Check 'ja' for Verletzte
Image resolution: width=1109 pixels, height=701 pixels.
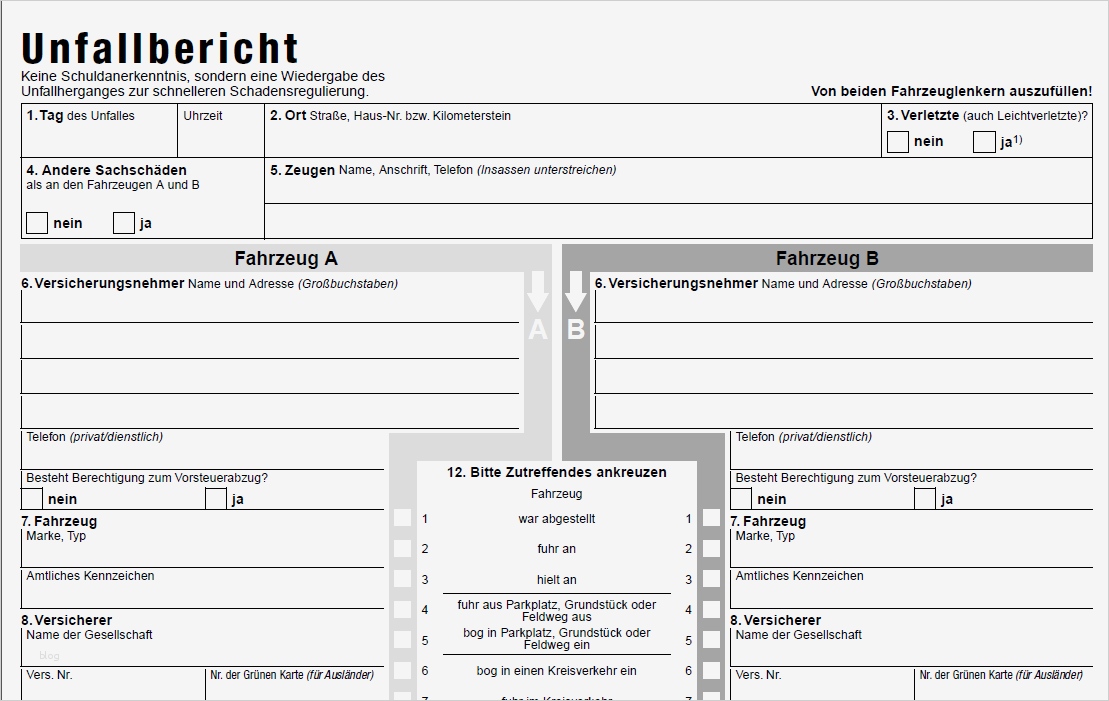tap(984, 141)
